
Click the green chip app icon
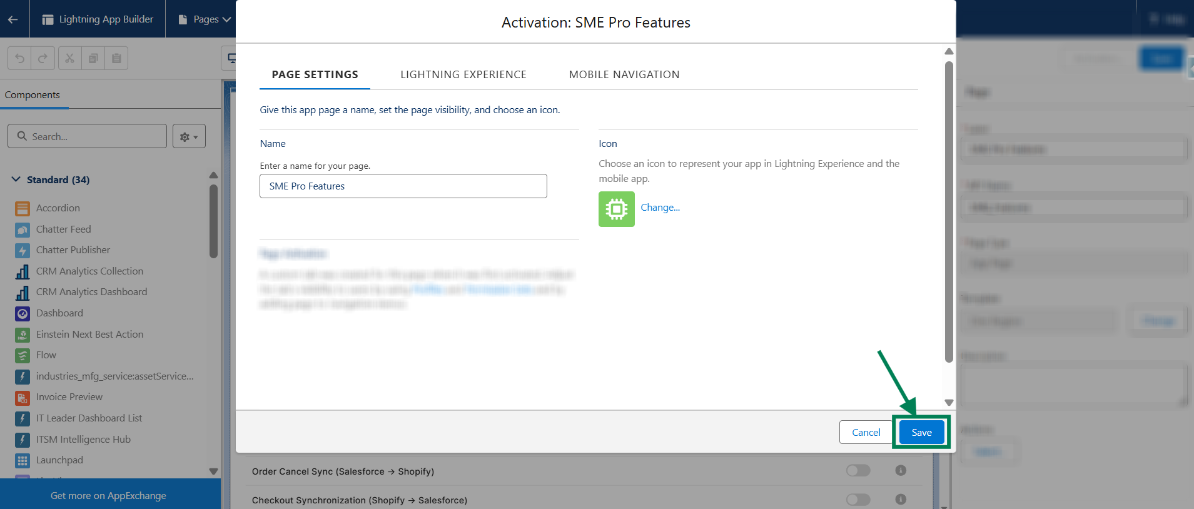[616, 208]
